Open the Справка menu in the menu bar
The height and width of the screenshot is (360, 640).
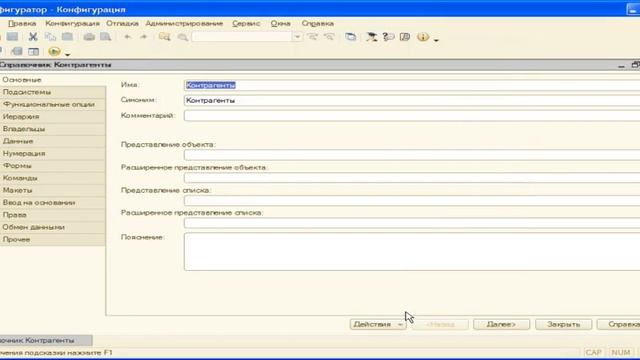[x=318, y=23]
